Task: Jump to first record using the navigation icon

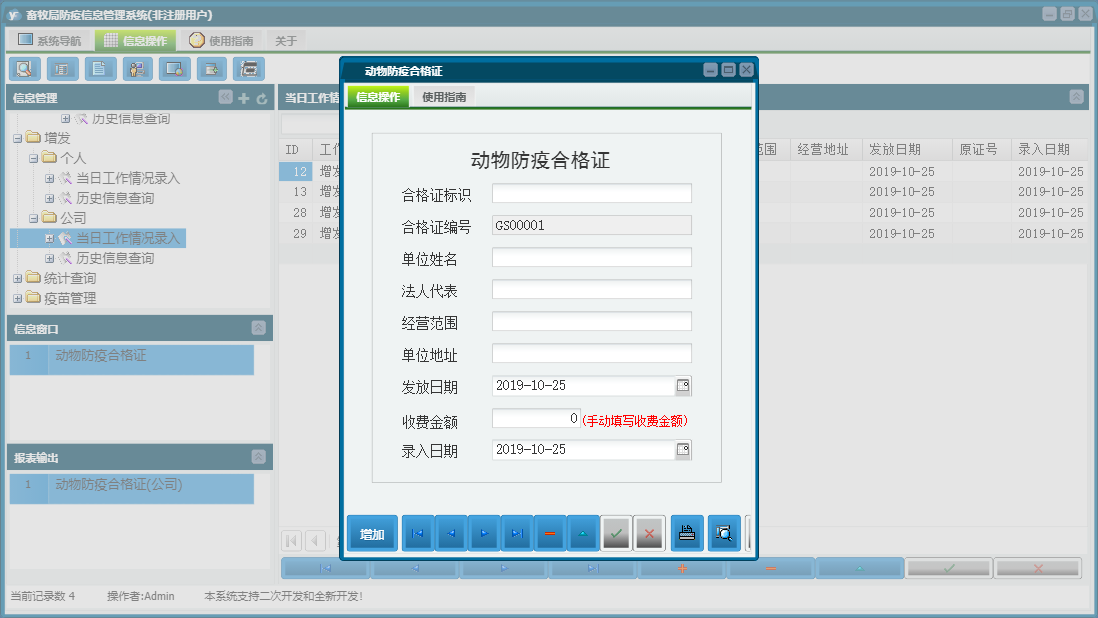Action: pos(417,533)
